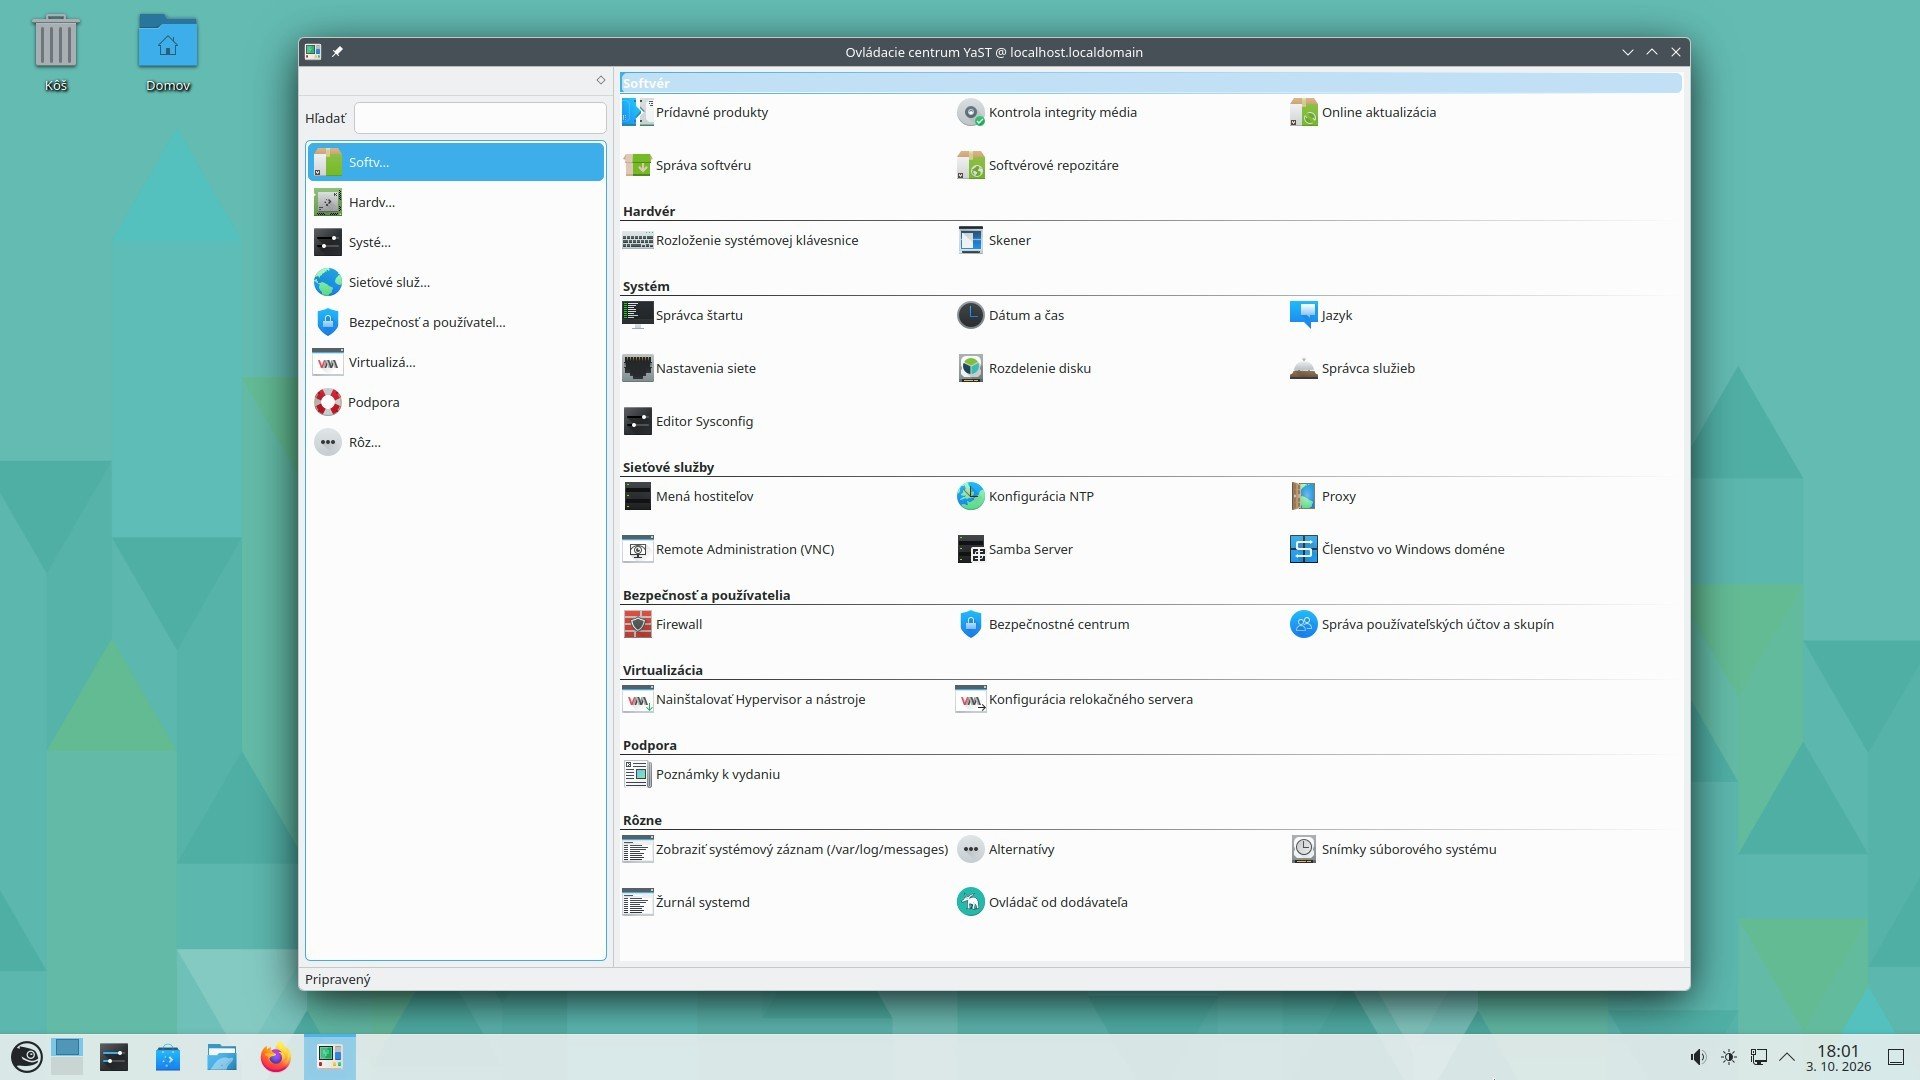Open Konfigurácia NTP
Viewport: 1920px width, 1080px height.
click(x=1025, y=496)
